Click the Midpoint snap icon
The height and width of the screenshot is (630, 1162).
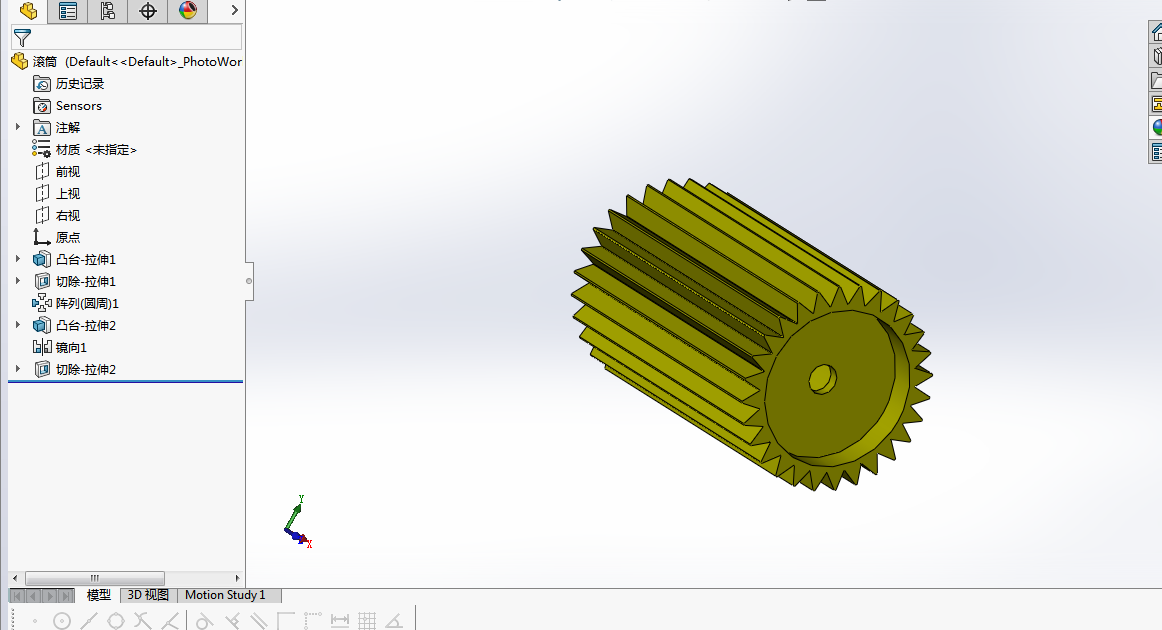tap(89, 621)
